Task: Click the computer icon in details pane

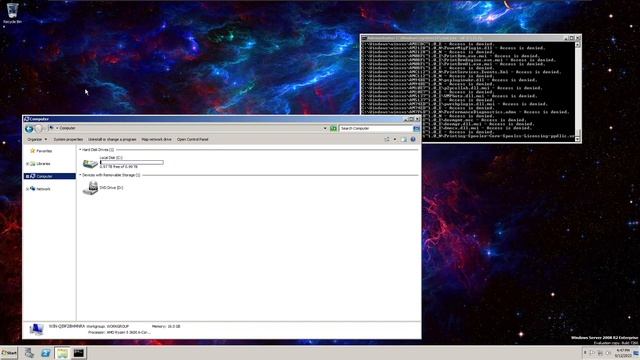Action: 36,329
